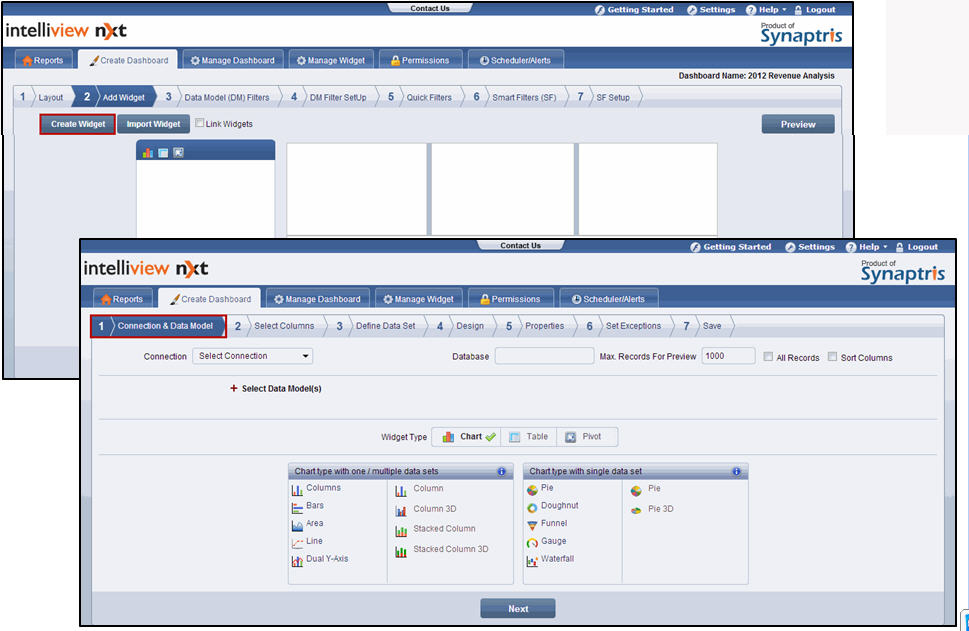The height and width of the screenshot is (631, 969).
Task: Open Reports tab in back window
Action: point(43,60)
